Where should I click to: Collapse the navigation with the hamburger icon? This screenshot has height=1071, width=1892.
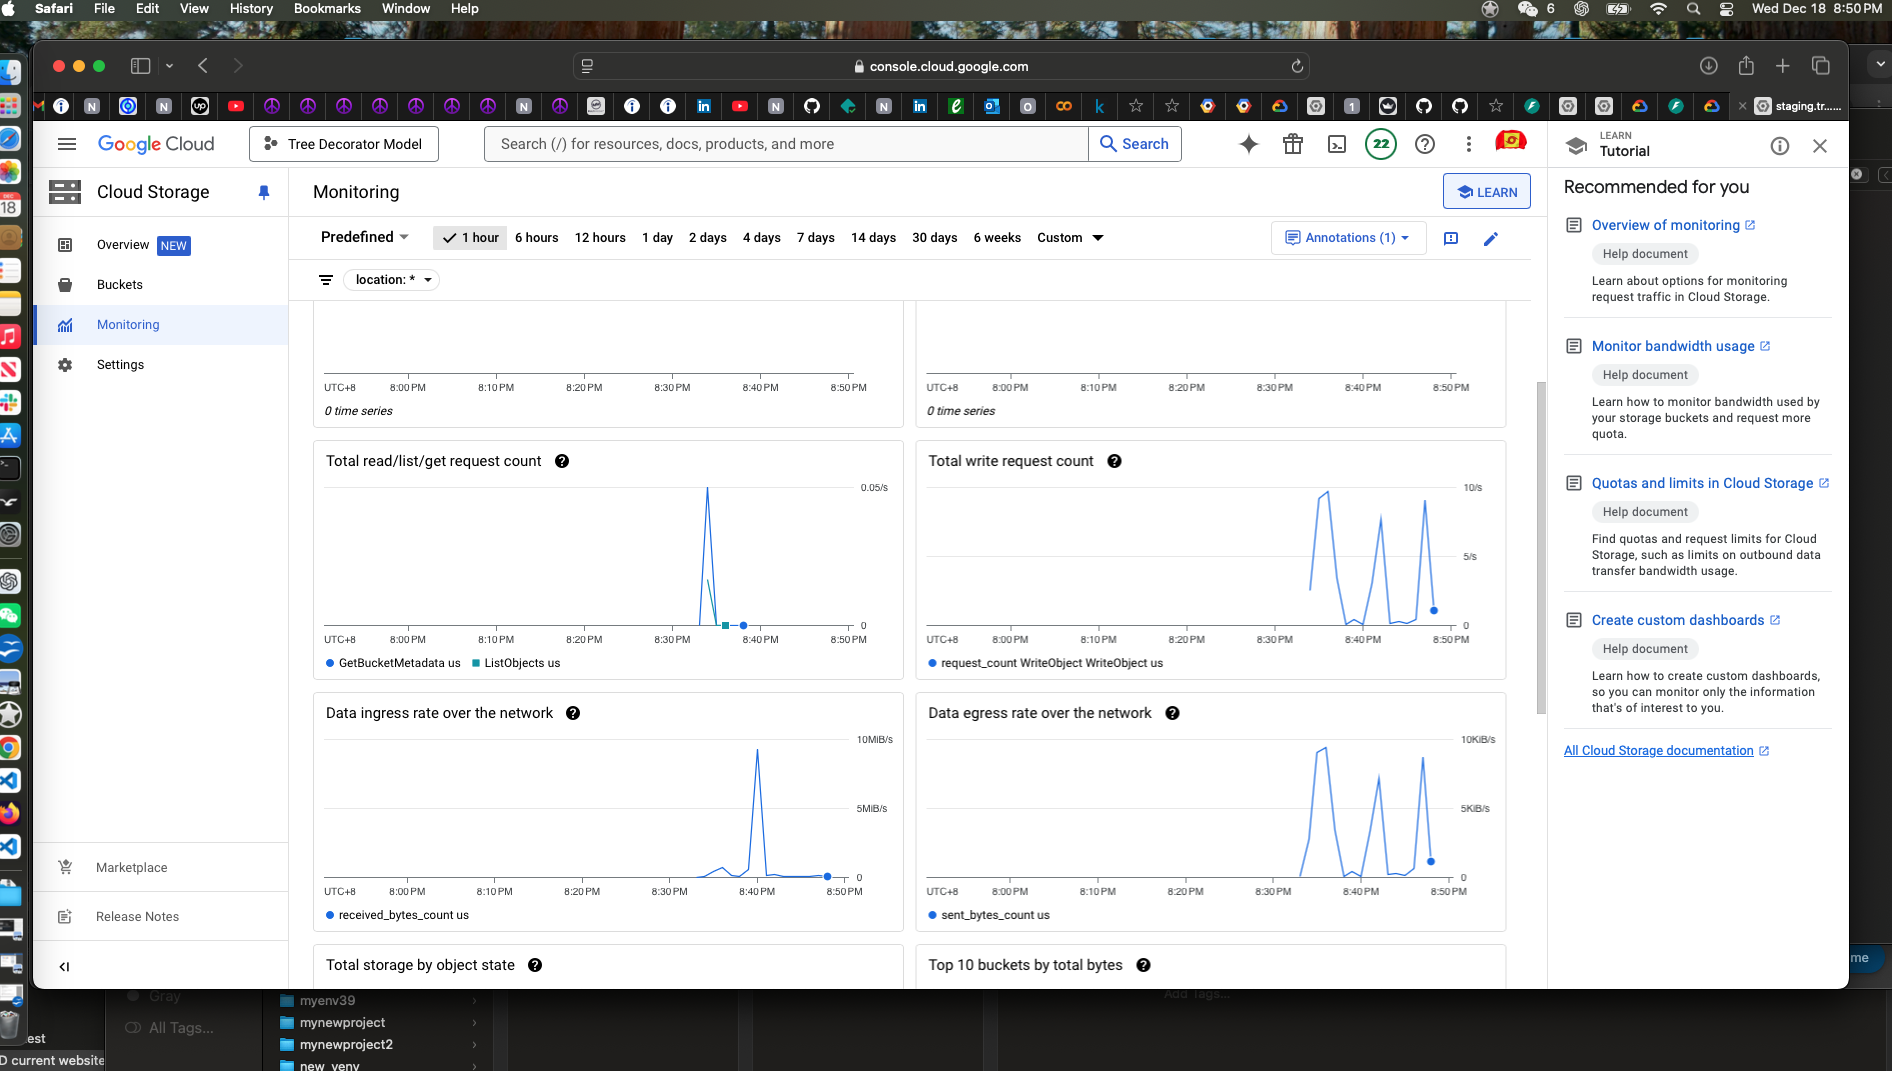point(67,144)
